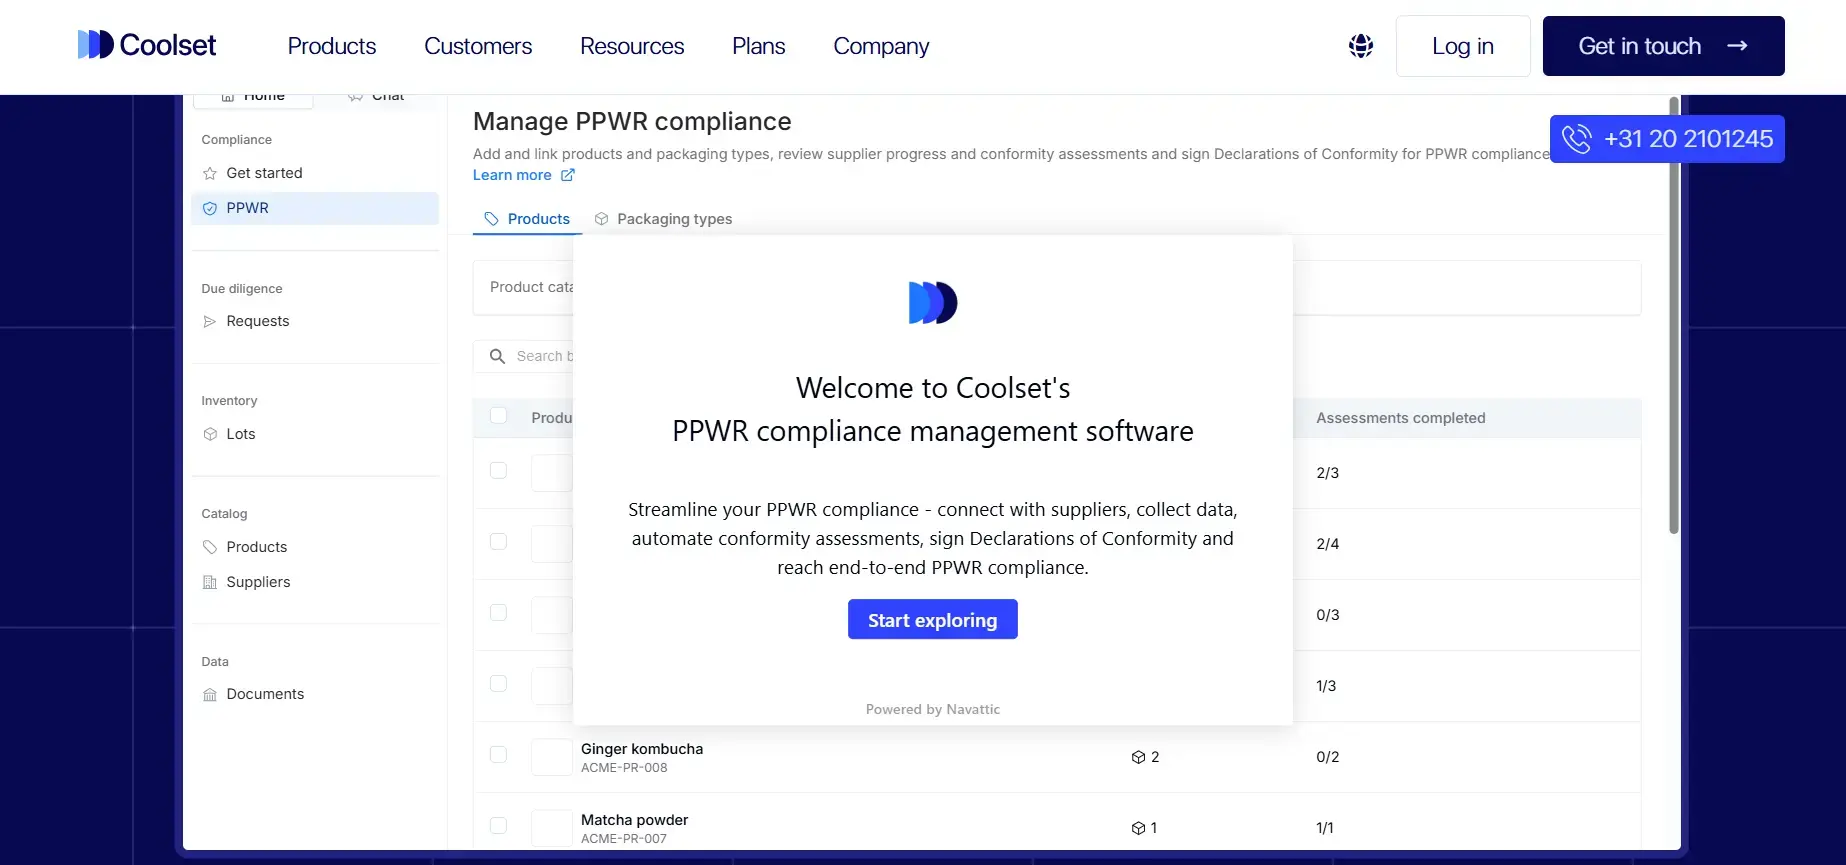Click the Start exploring button
Screen dimensions: 1846x865
(933, 620)
